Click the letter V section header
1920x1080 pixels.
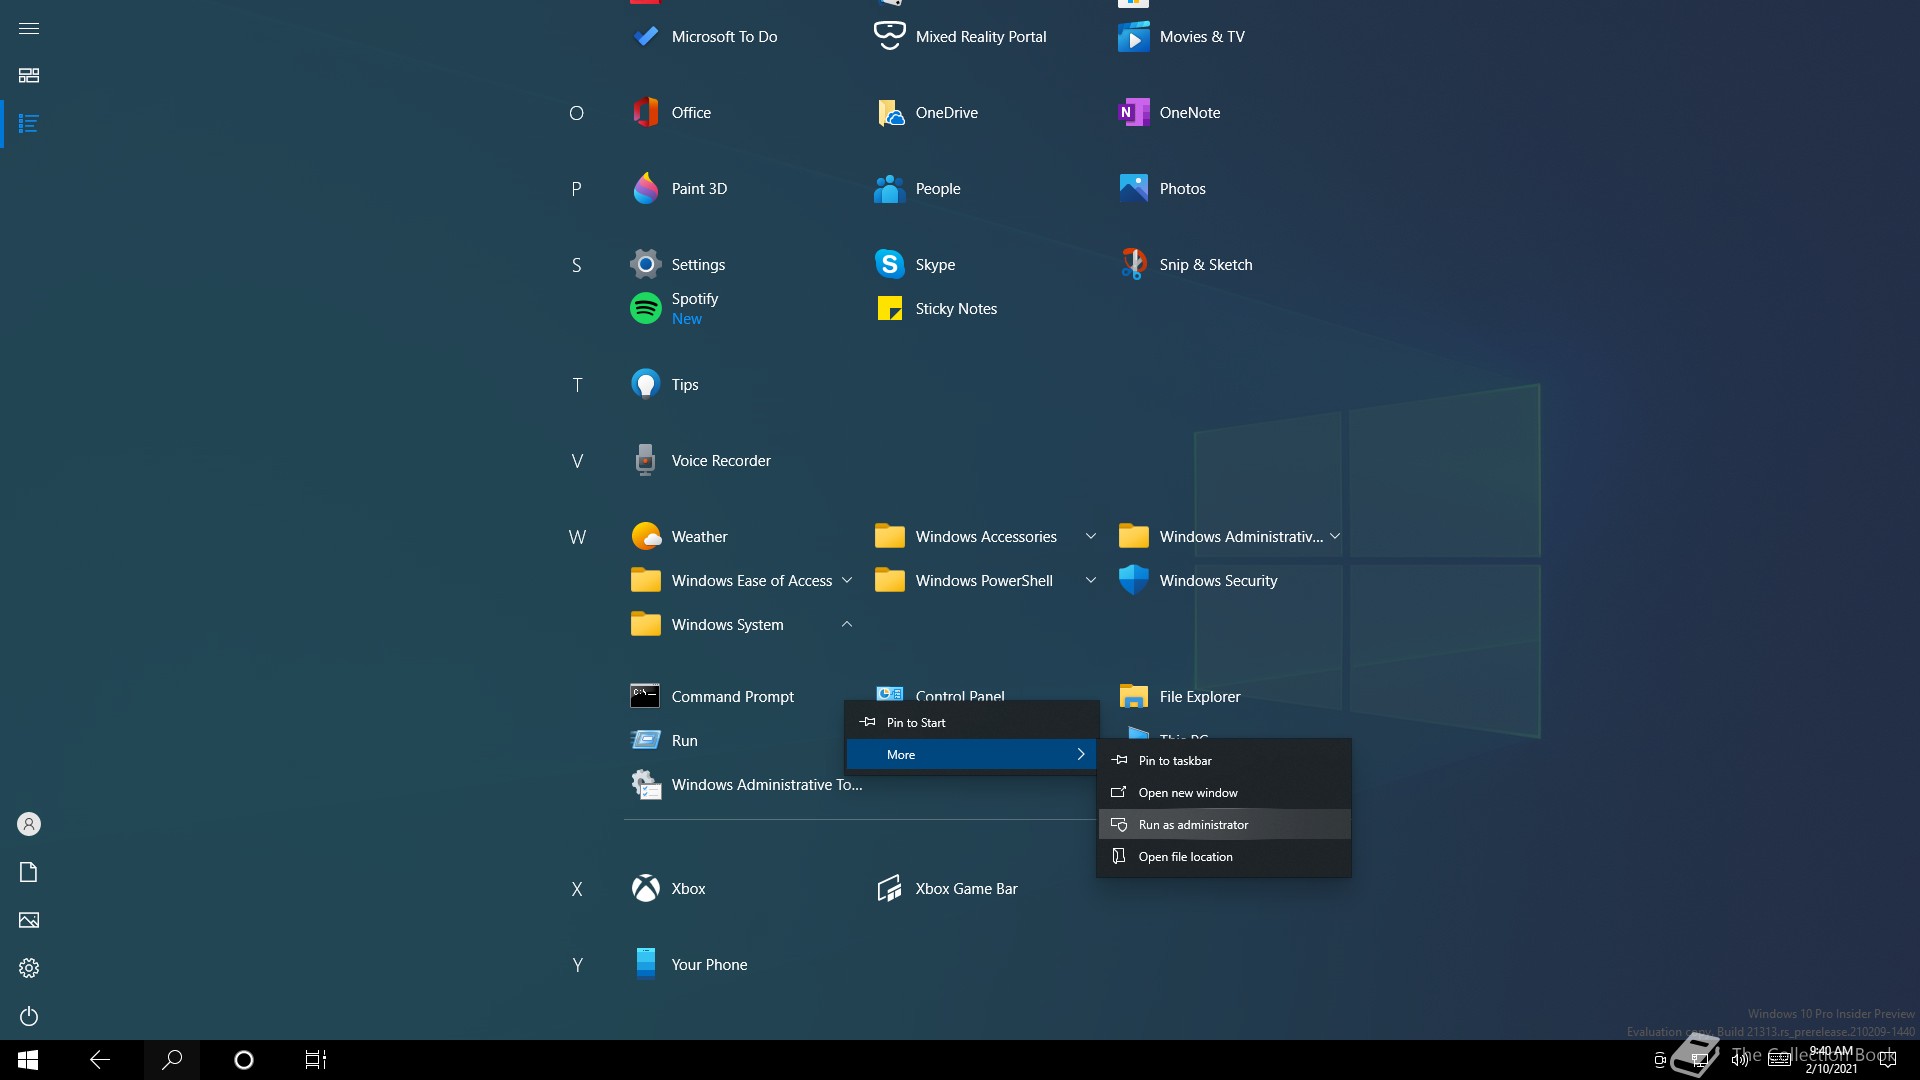(577, 461)
